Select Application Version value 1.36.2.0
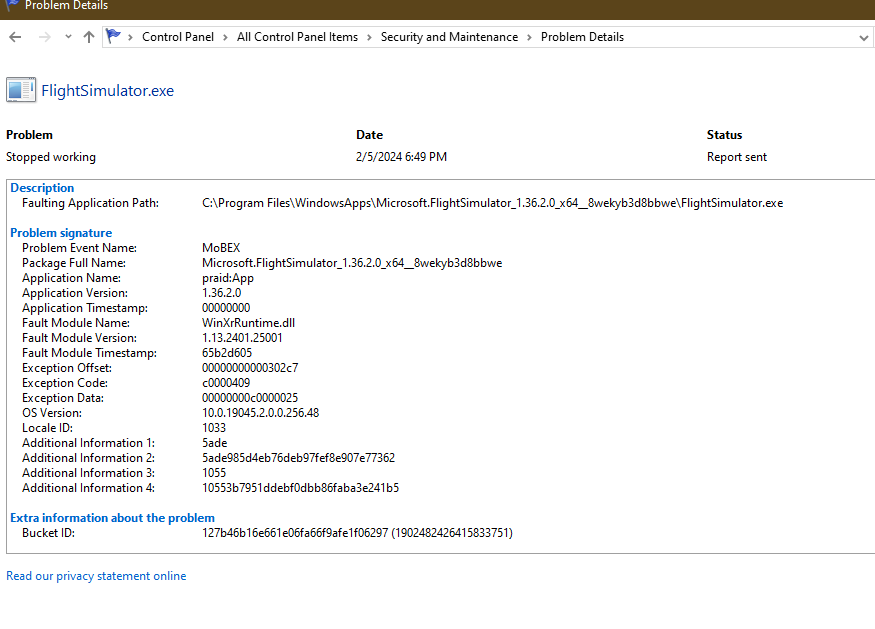This screenshot has width=875, height=629. pos(222,293)
